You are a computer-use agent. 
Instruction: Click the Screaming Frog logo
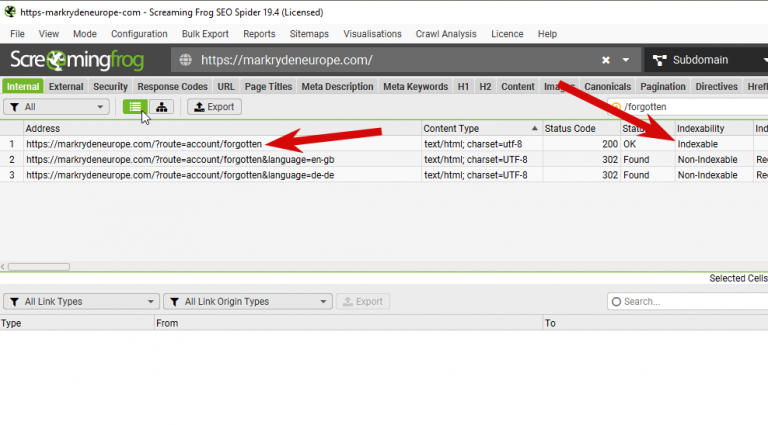click(x=77, y=60)
